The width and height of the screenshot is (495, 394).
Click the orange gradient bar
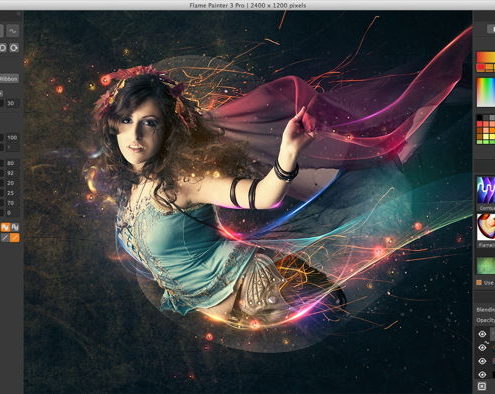[x=486, y=57]
